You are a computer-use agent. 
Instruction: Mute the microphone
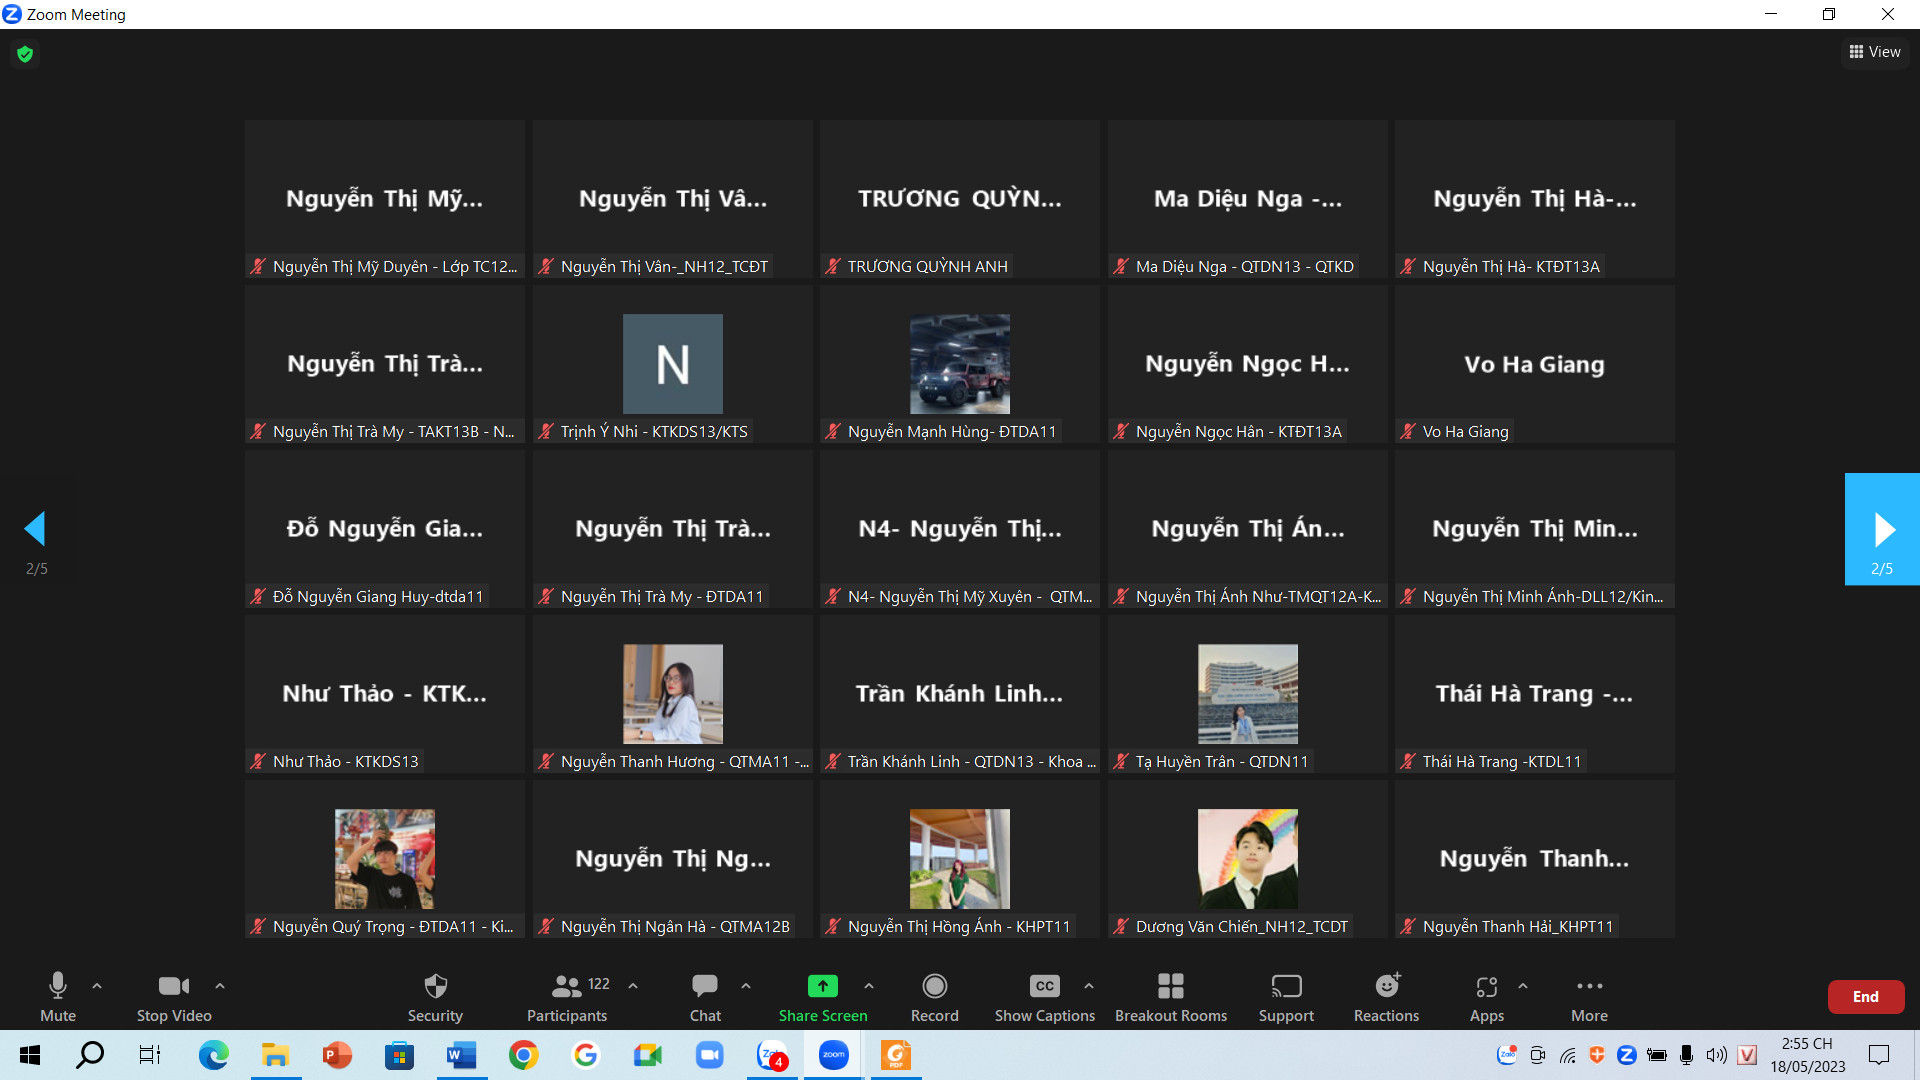[58, 987]
